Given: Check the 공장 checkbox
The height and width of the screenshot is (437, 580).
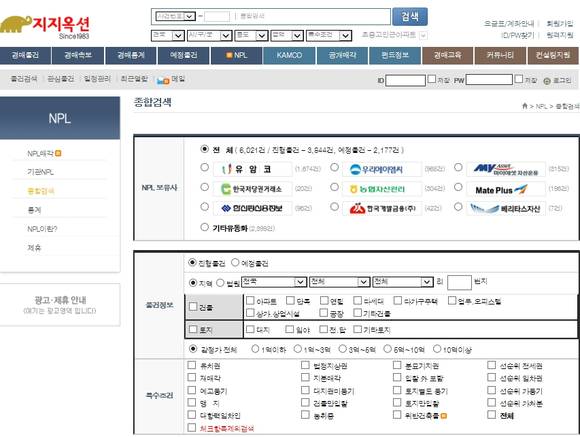Looking at the screenshot, I should pos(323,313).
